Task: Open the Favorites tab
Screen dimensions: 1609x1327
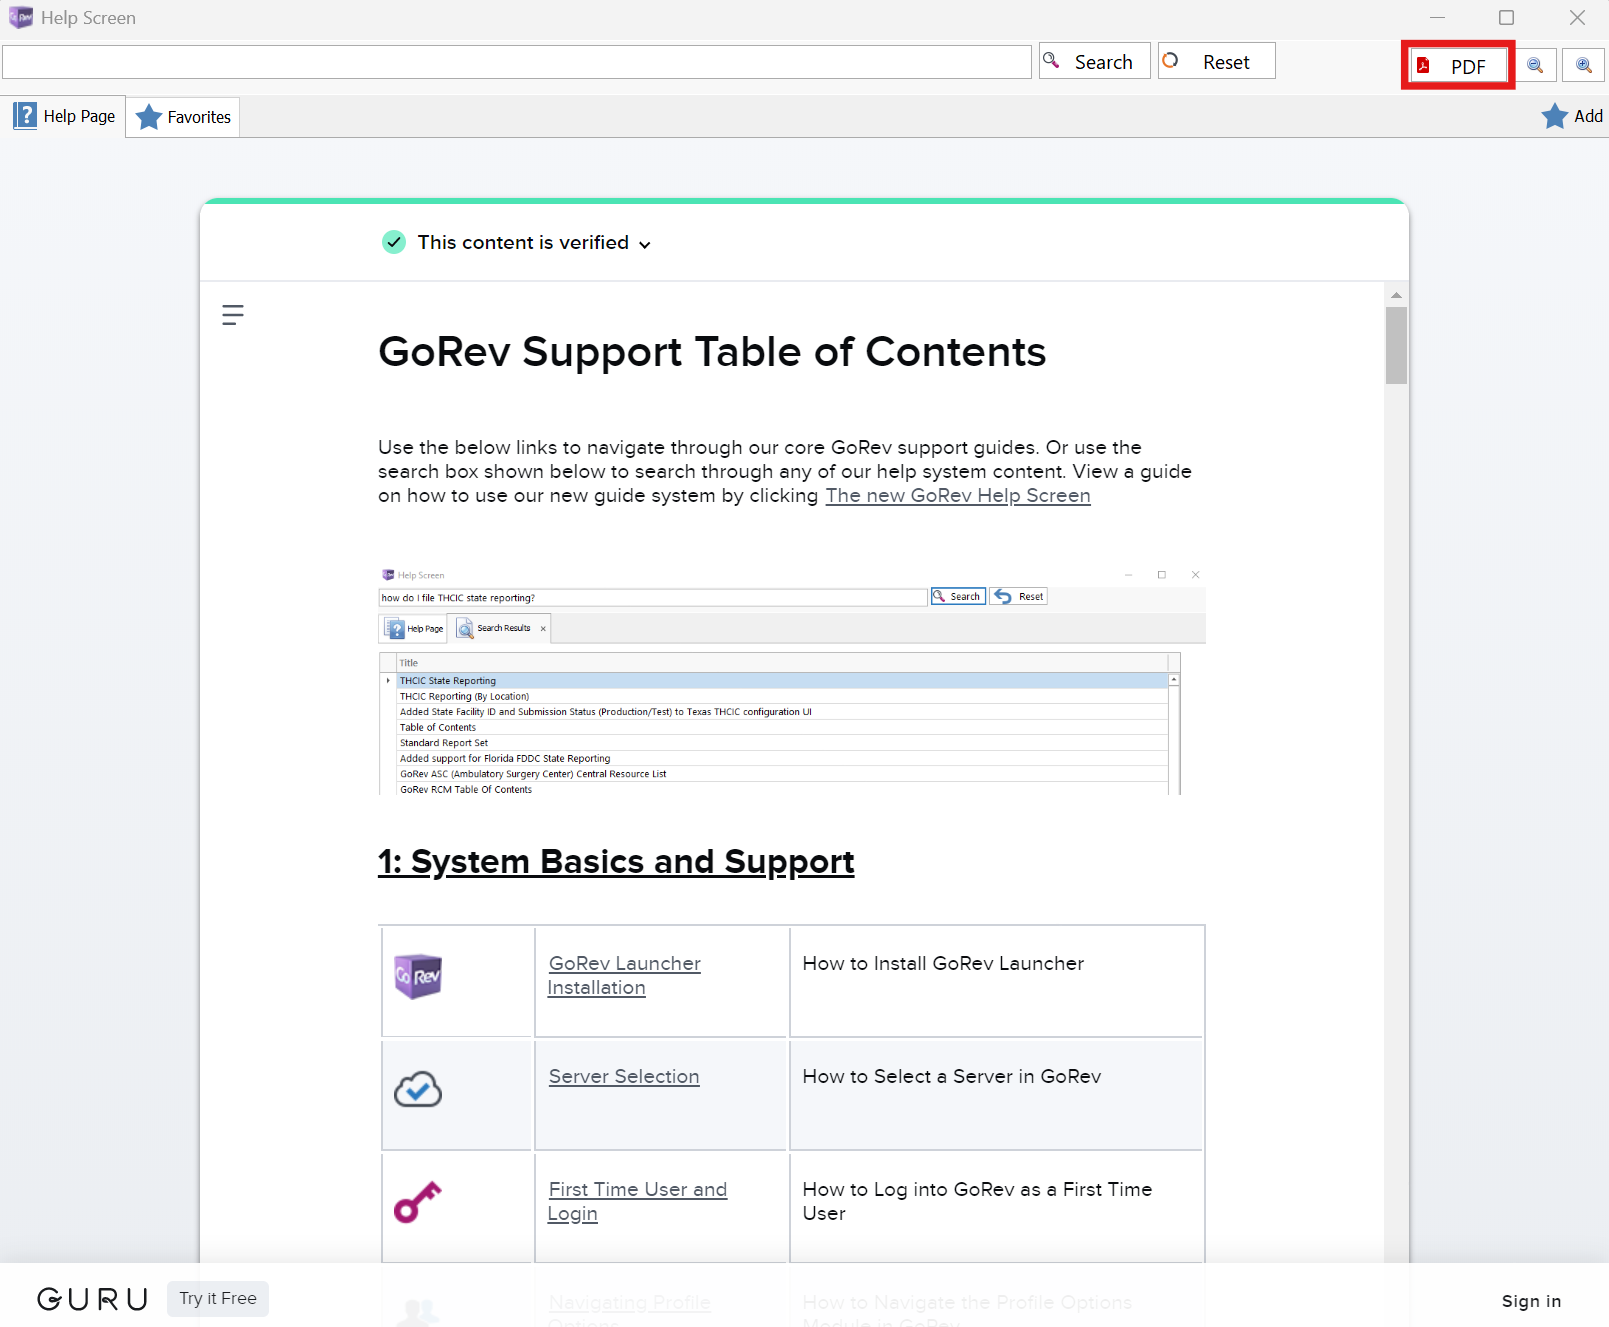Action: click(x=183, y=117)
